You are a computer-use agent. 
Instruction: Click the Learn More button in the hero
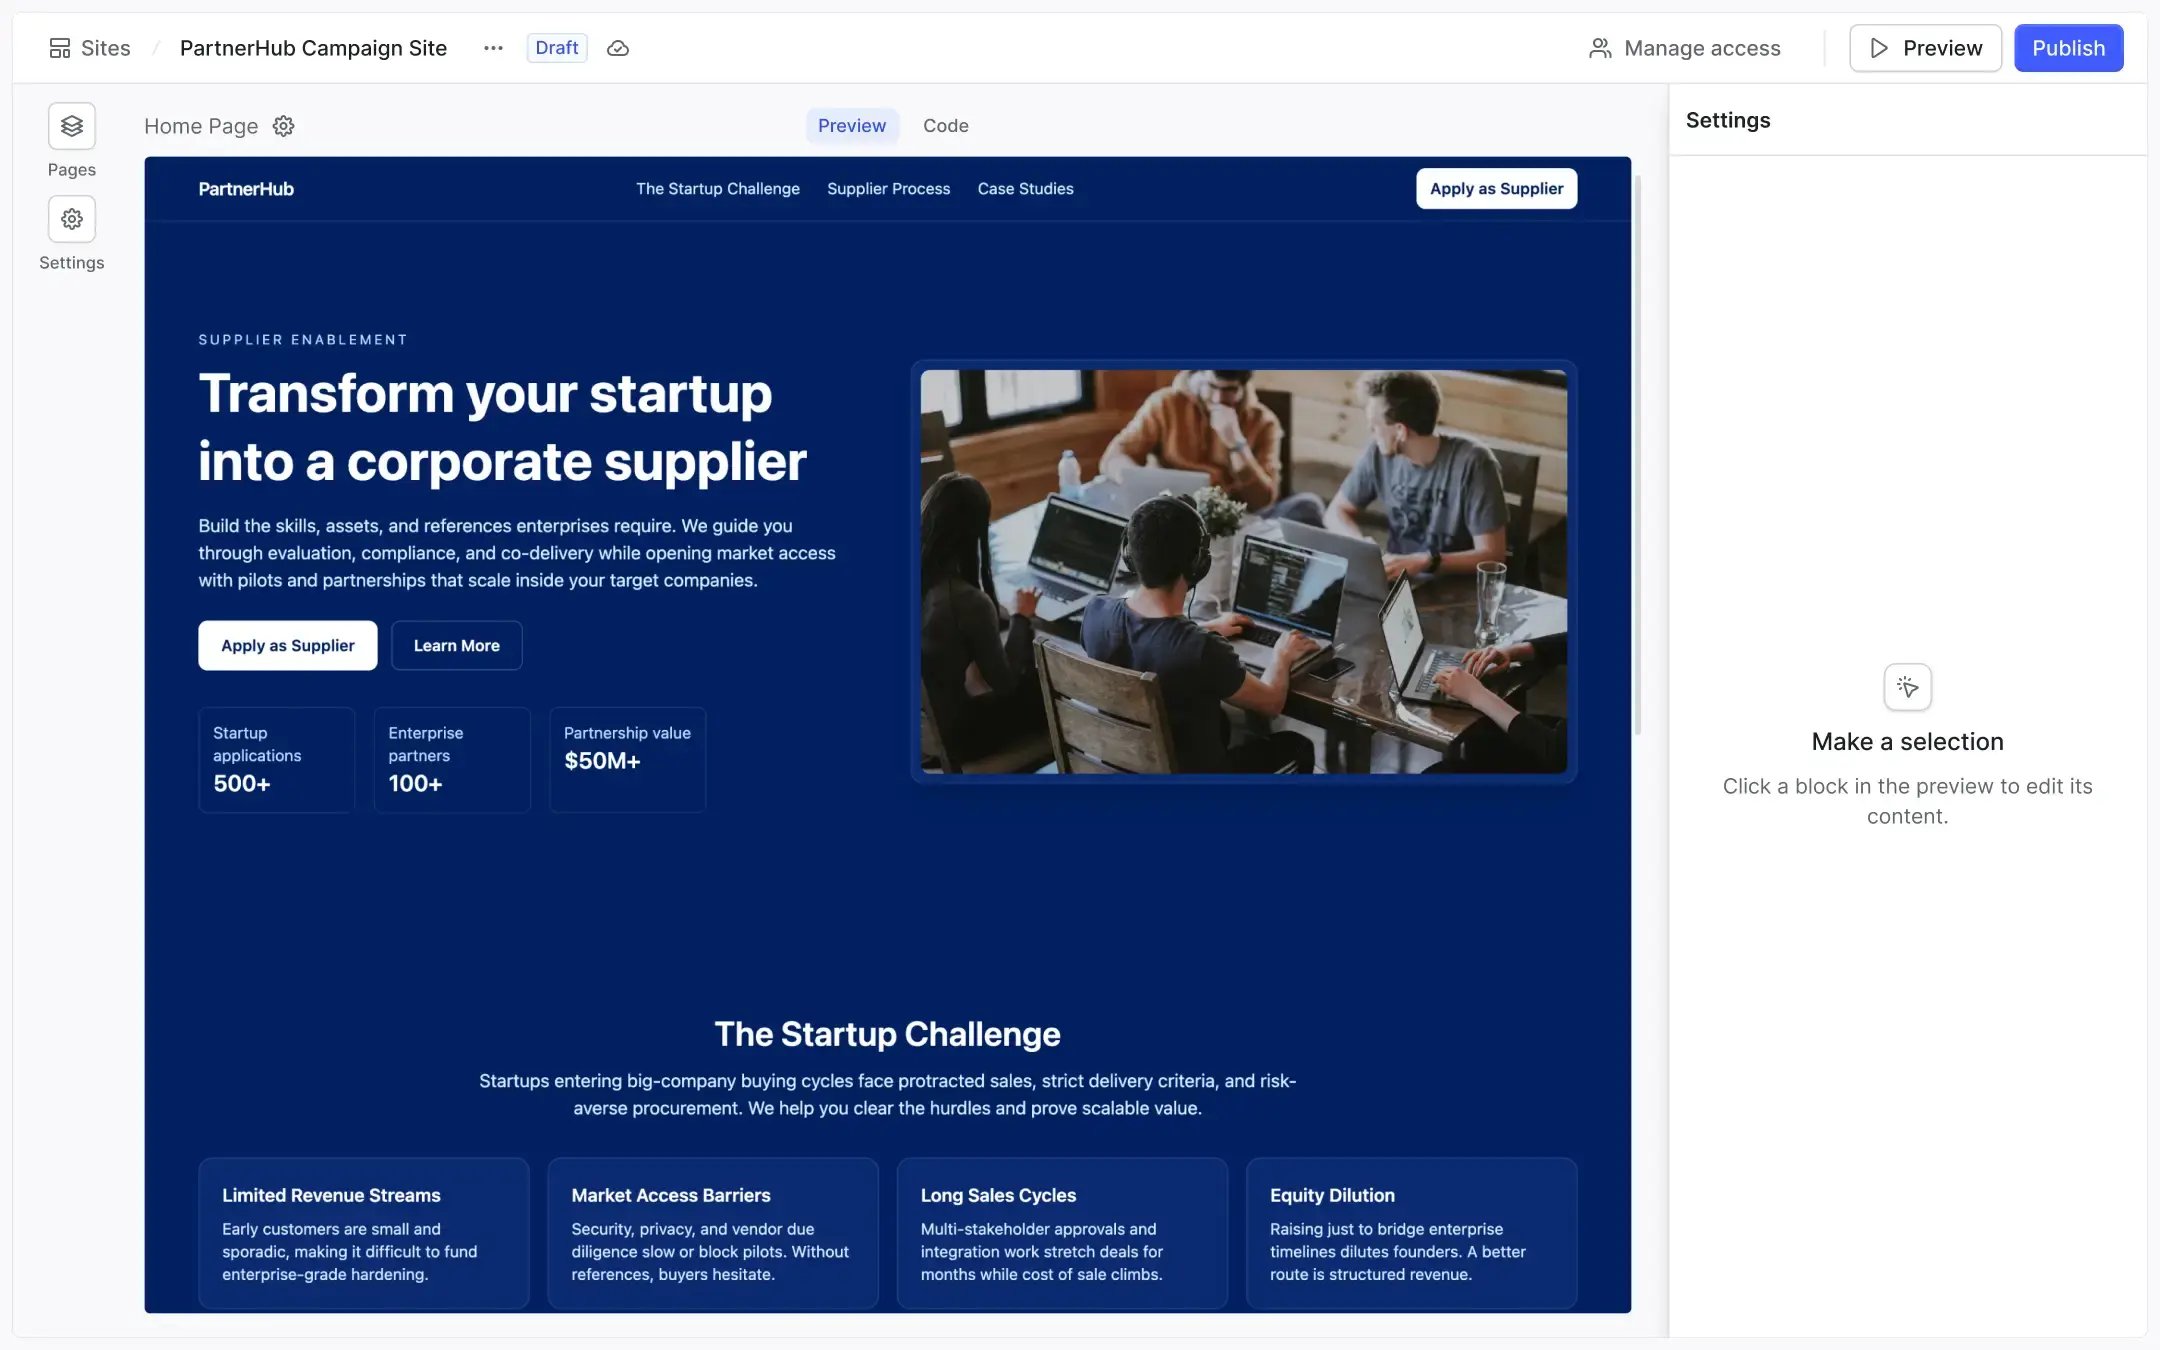(x=456, y=645)
